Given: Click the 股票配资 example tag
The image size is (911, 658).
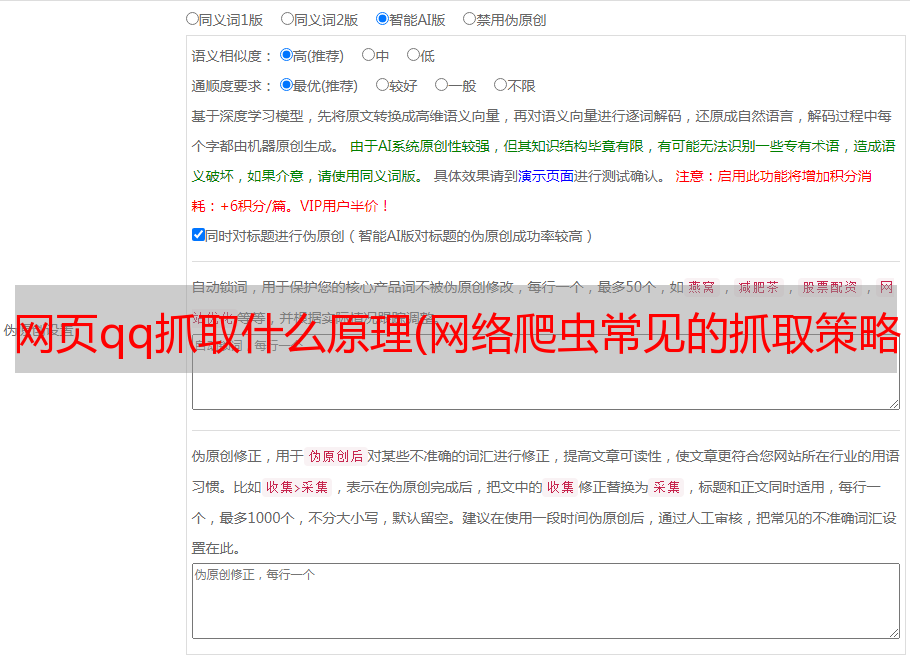Looking at the screenshot, I should click(830, 287).
